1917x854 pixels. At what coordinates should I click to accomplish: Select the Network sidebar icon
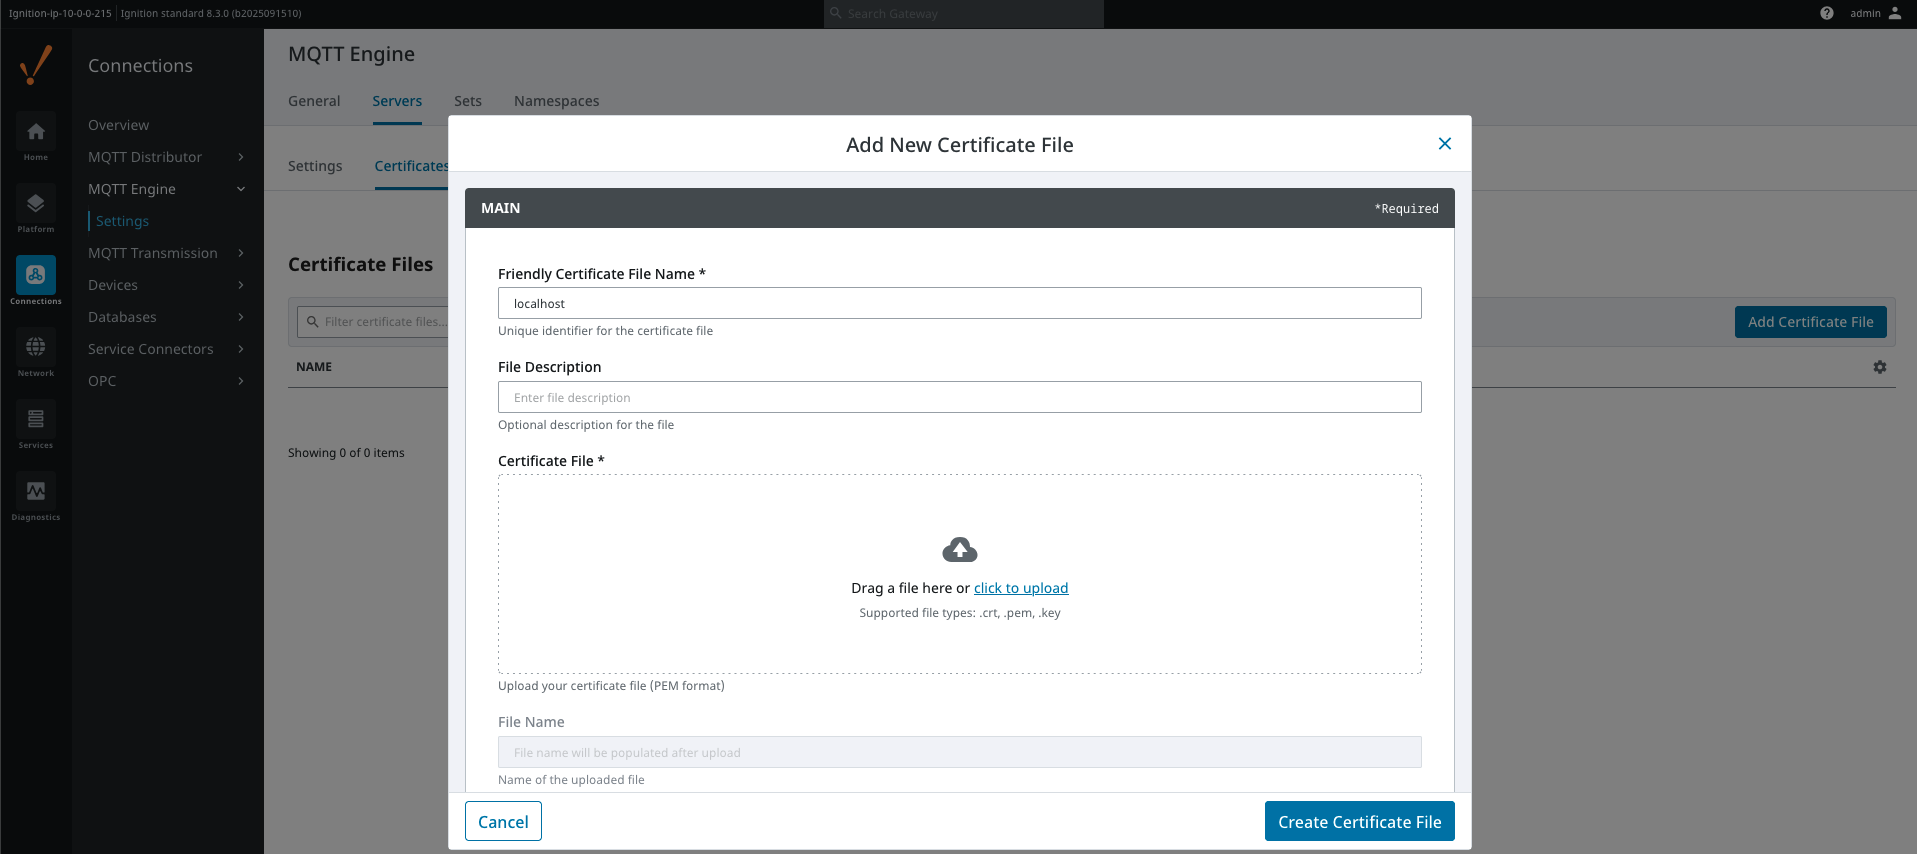(36, 348)
